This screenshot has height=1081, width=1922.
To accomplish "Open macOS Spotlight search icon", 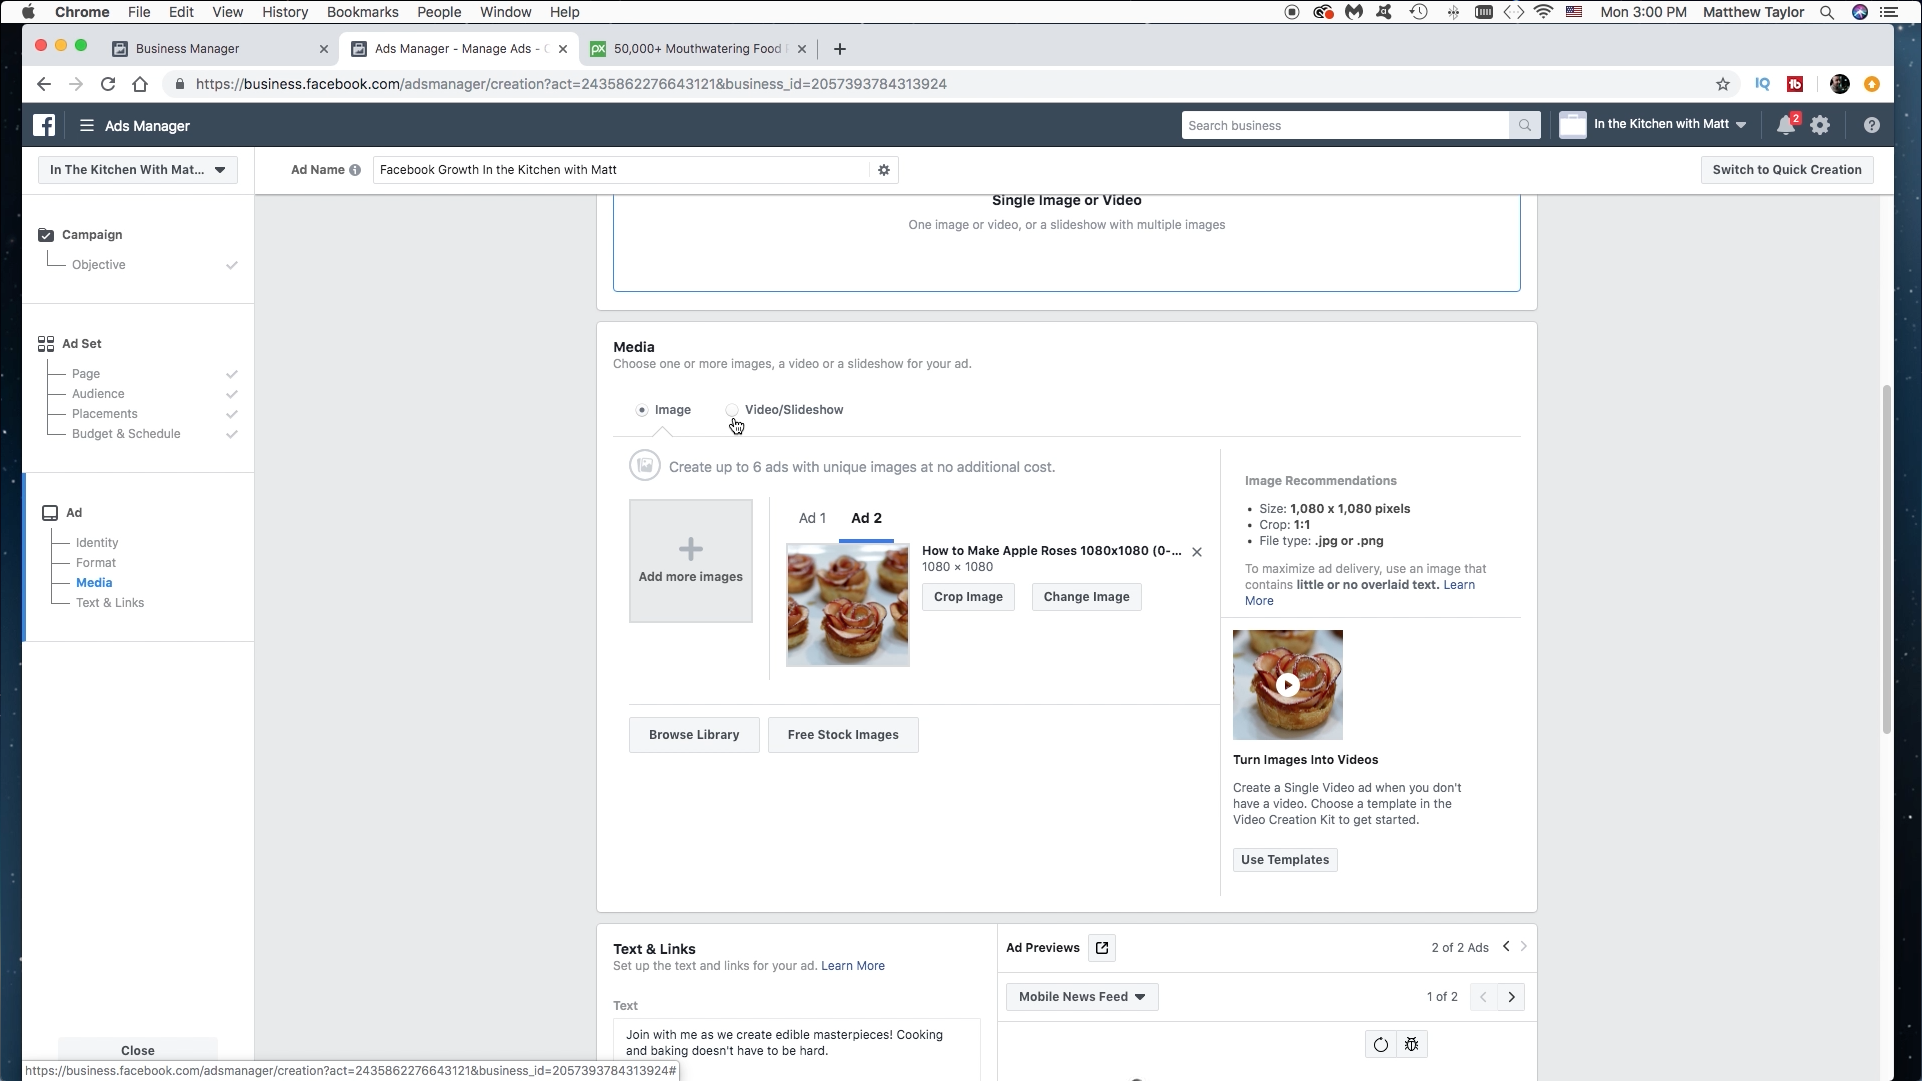I will coord(1826,12).
